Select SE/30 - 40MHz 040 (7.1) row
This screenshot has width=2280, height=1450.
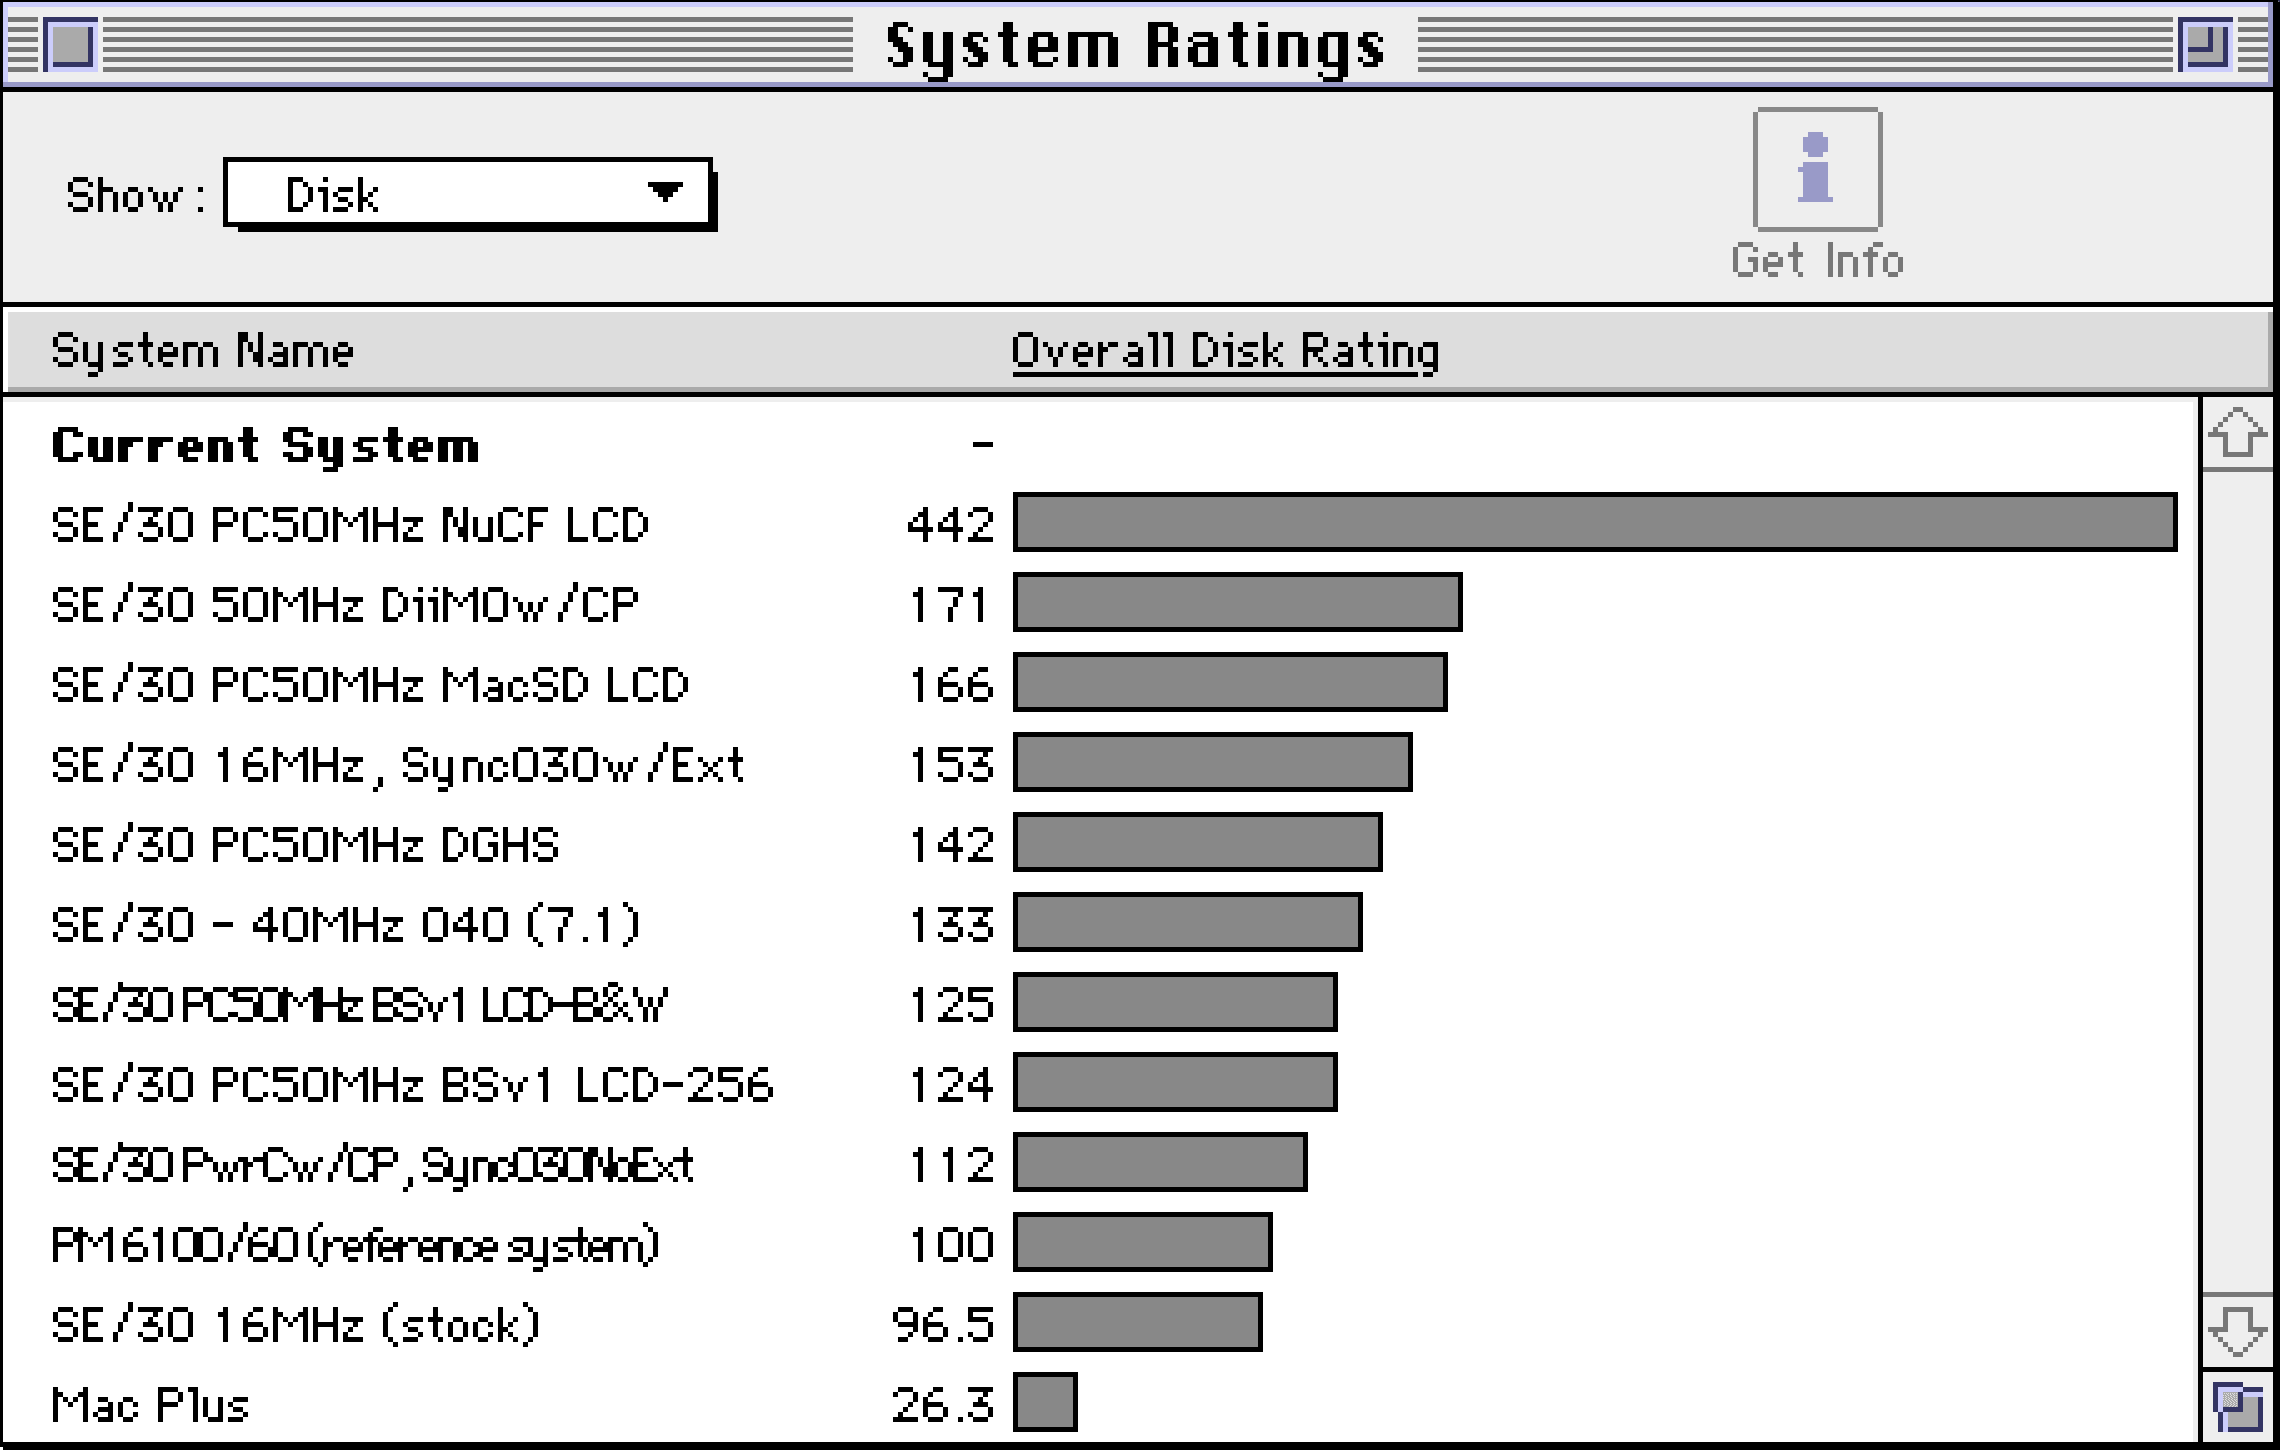pos(1100,923)
